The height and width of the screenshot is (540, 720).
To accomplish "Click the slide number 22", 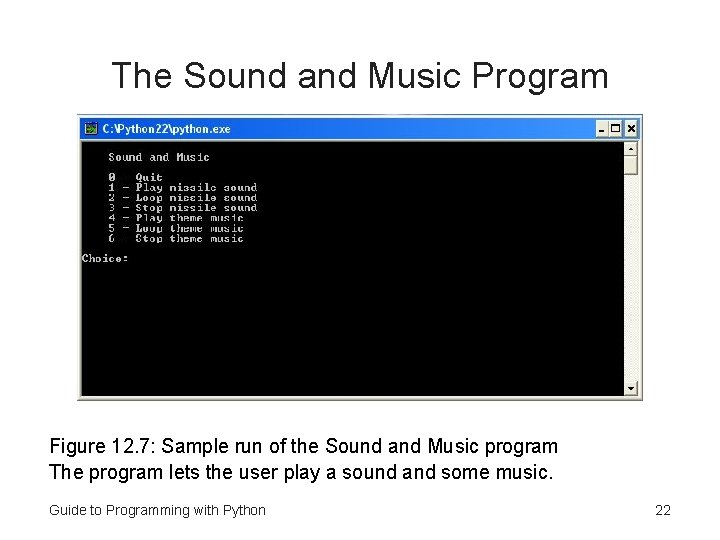I will (x=663, y=510).
